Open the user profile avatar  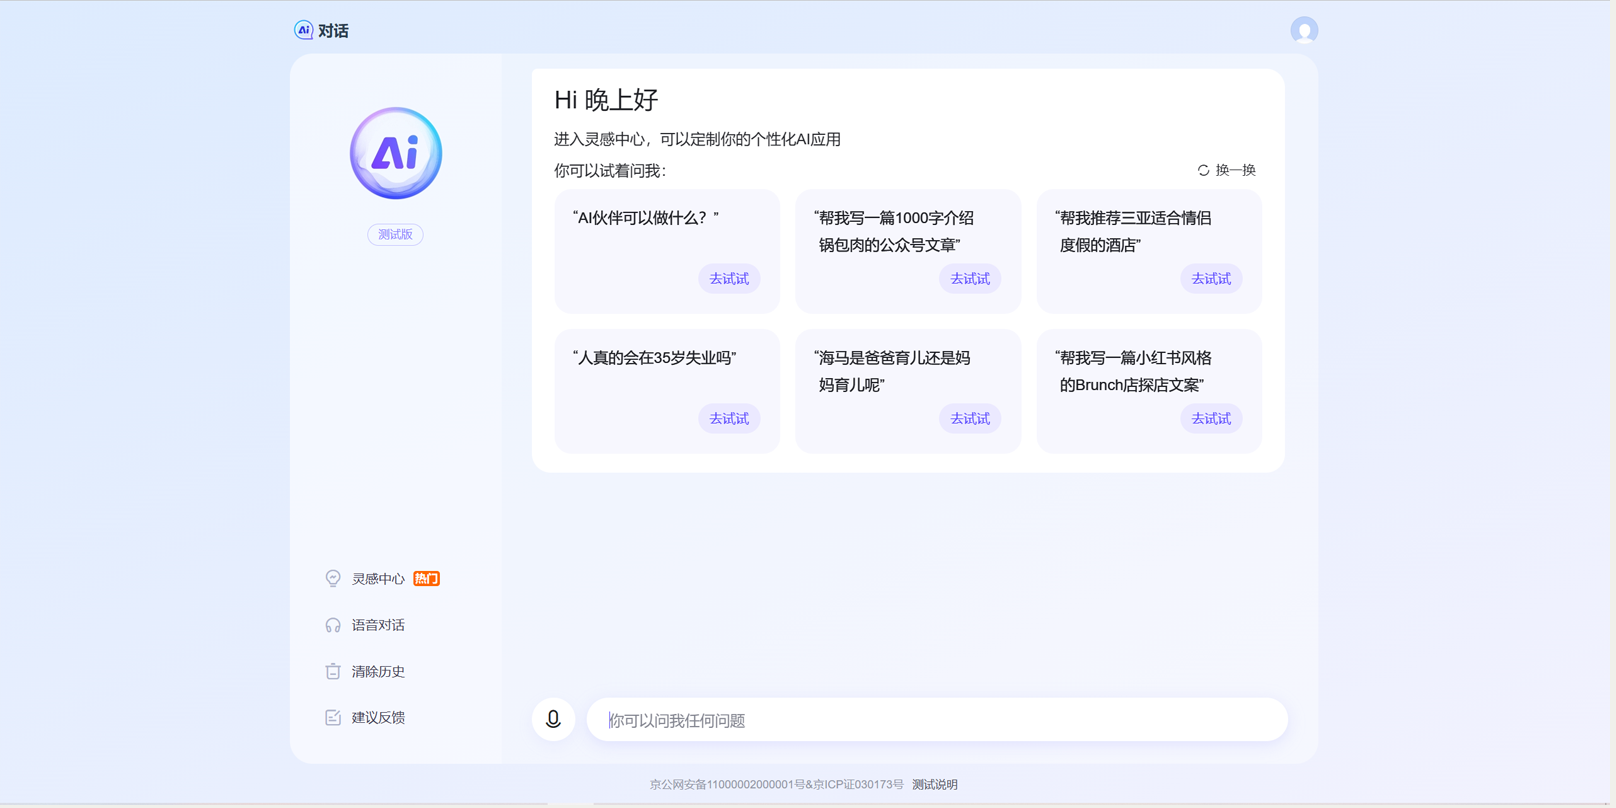(x=1303, y=31)
